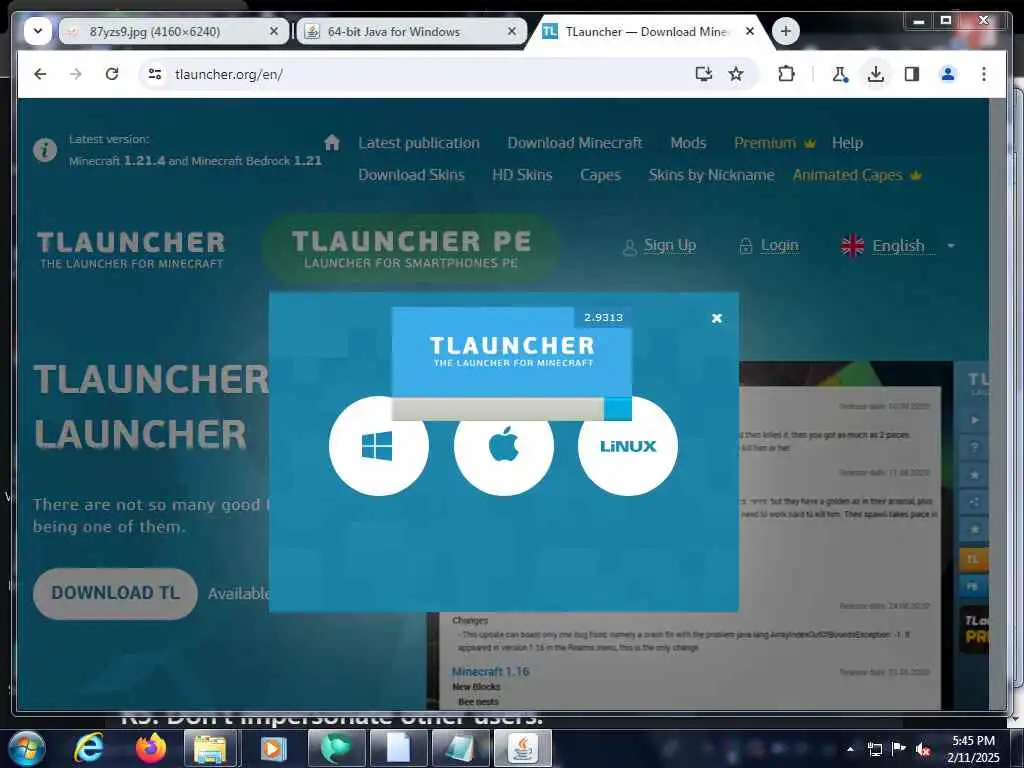
Task: Open Download Minecraft menu item
Action: 575,143
